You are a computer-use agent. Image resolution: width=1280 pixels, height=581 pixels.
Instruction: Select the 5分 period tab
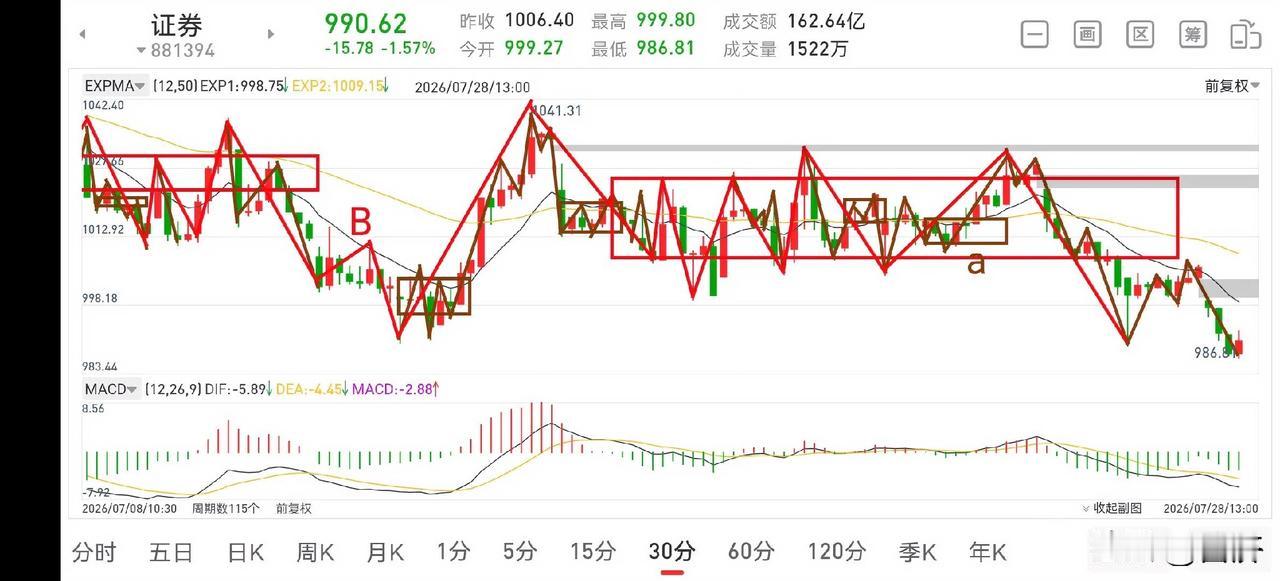[x=520, y=551]
